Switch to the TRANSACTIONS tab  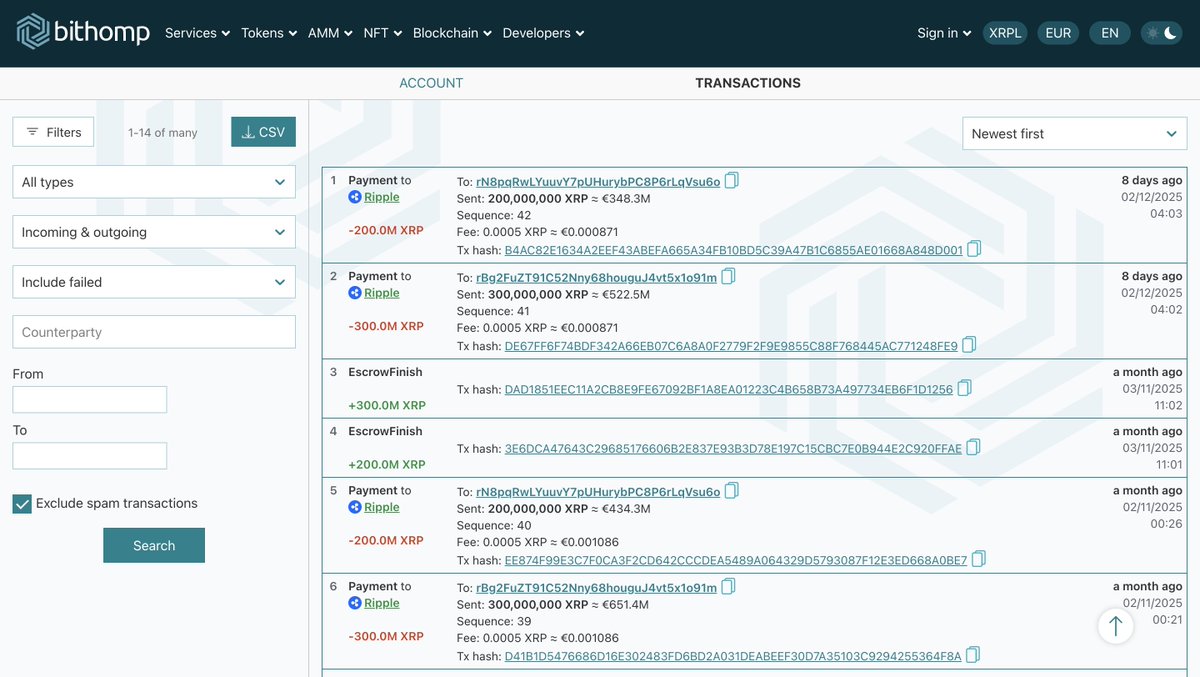pos(748,83)
